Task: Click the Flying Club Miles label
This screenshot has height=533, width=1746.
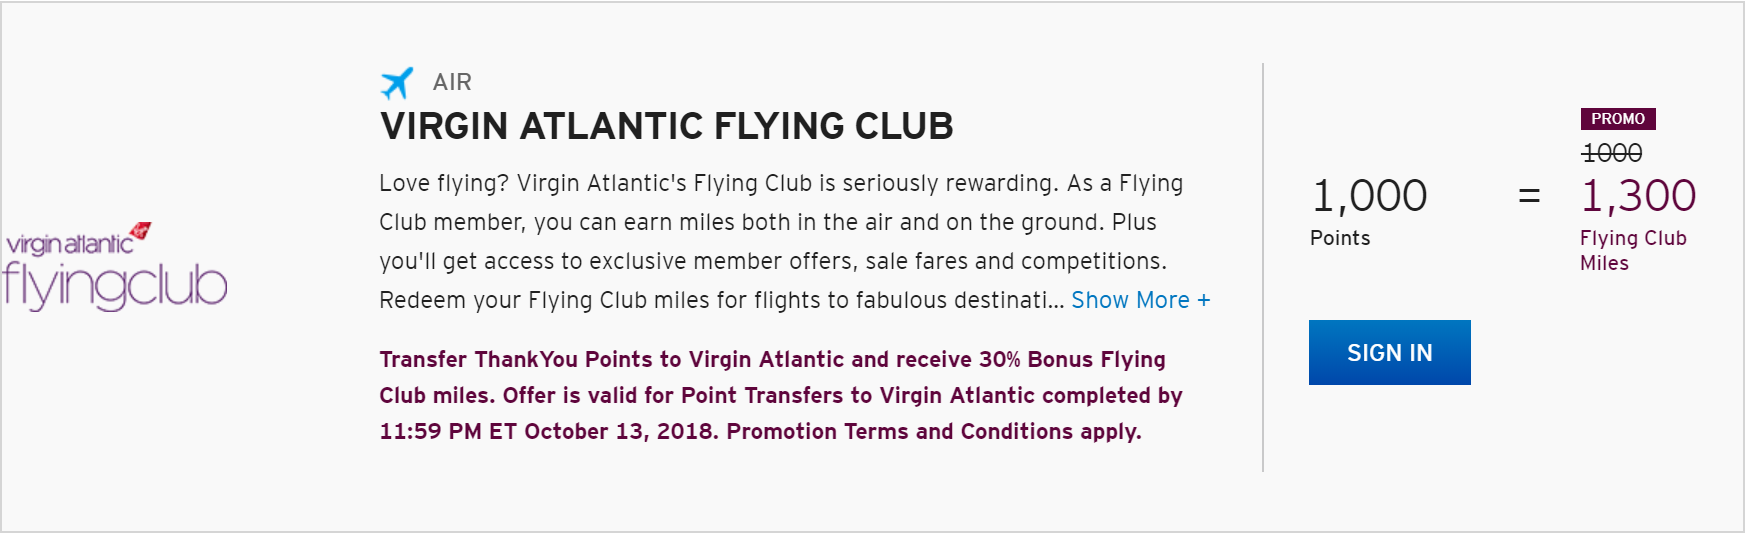Action: [1633, 250]
